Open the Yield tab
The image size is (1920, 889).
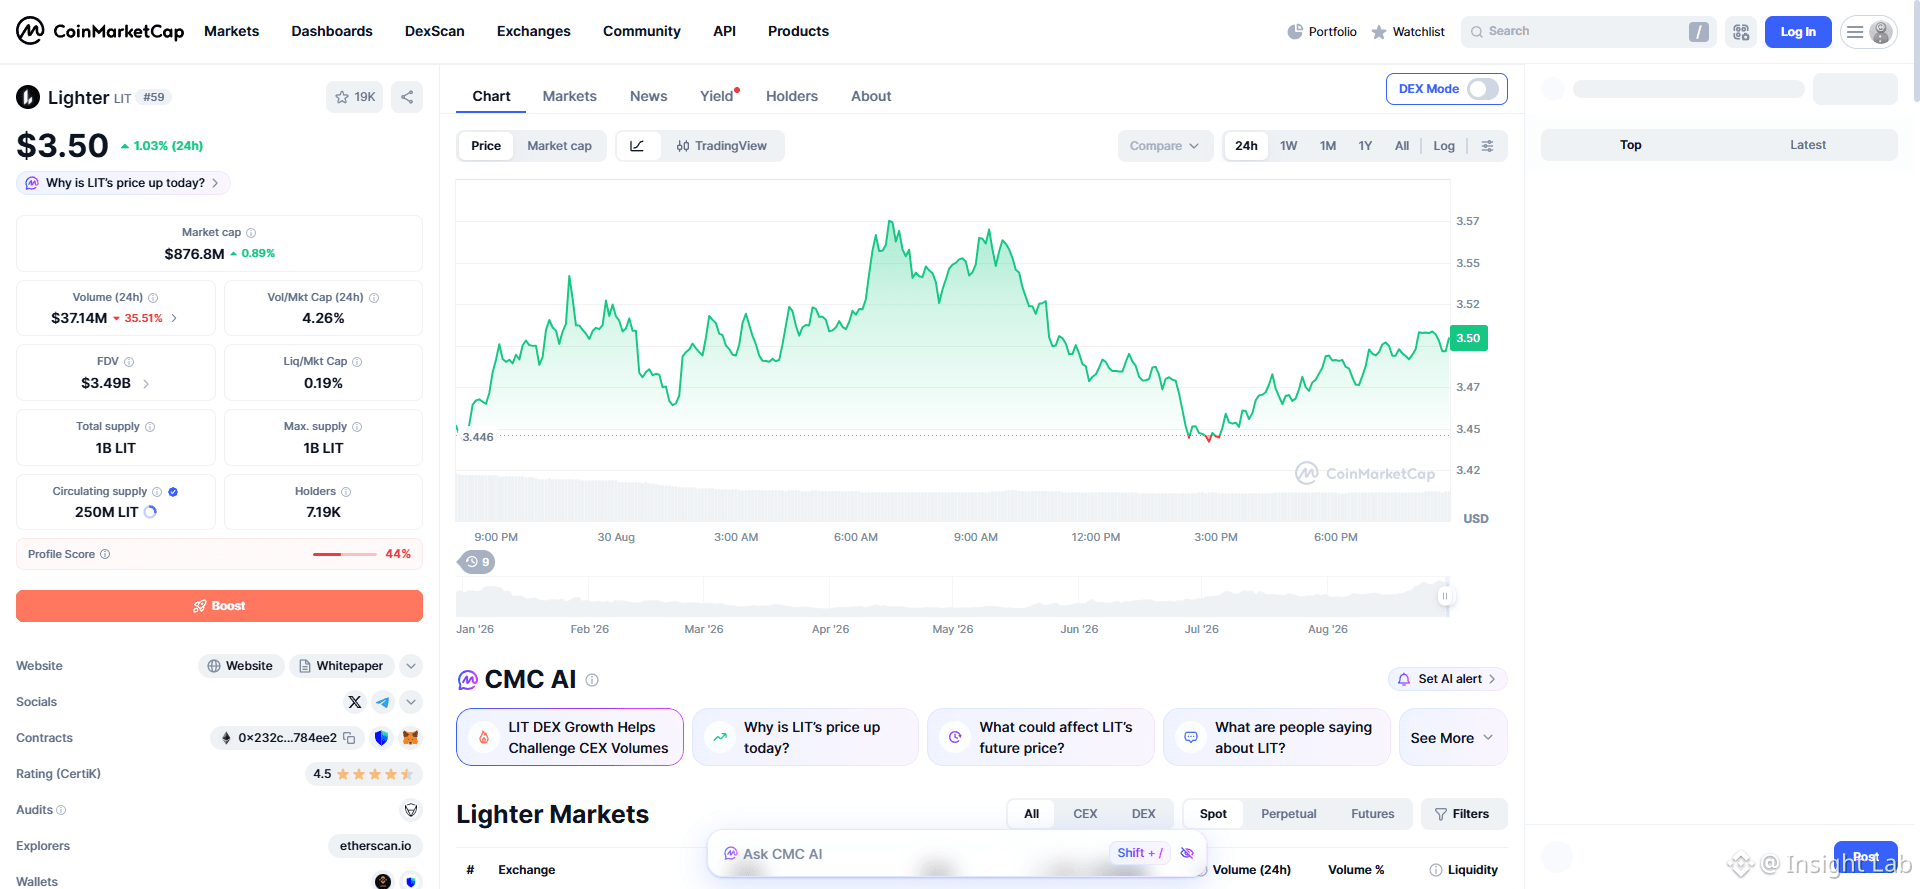[717, 96]
